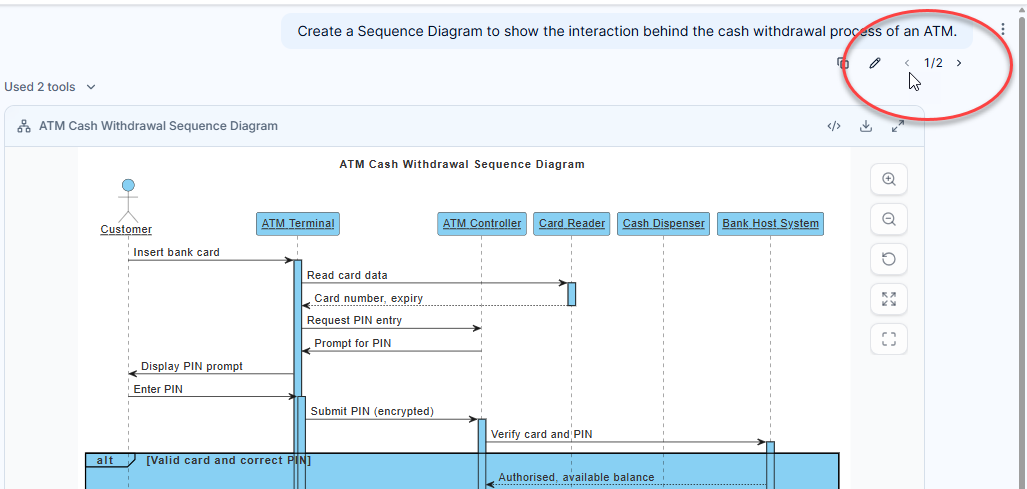This screenshot has height=489, width=1027.
Task: Copy the user prompt message
Action: point(843,63)
